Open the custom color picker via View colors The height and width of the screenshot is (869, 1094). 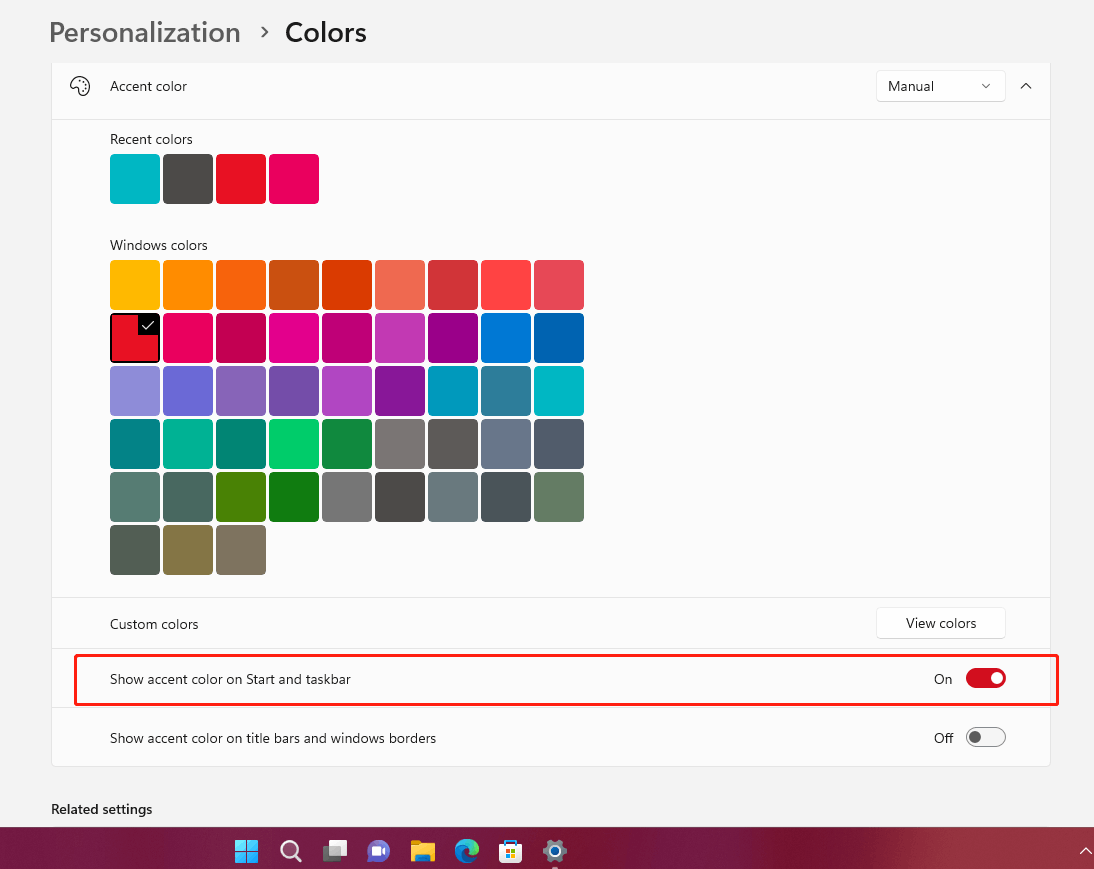click(940, 623)
